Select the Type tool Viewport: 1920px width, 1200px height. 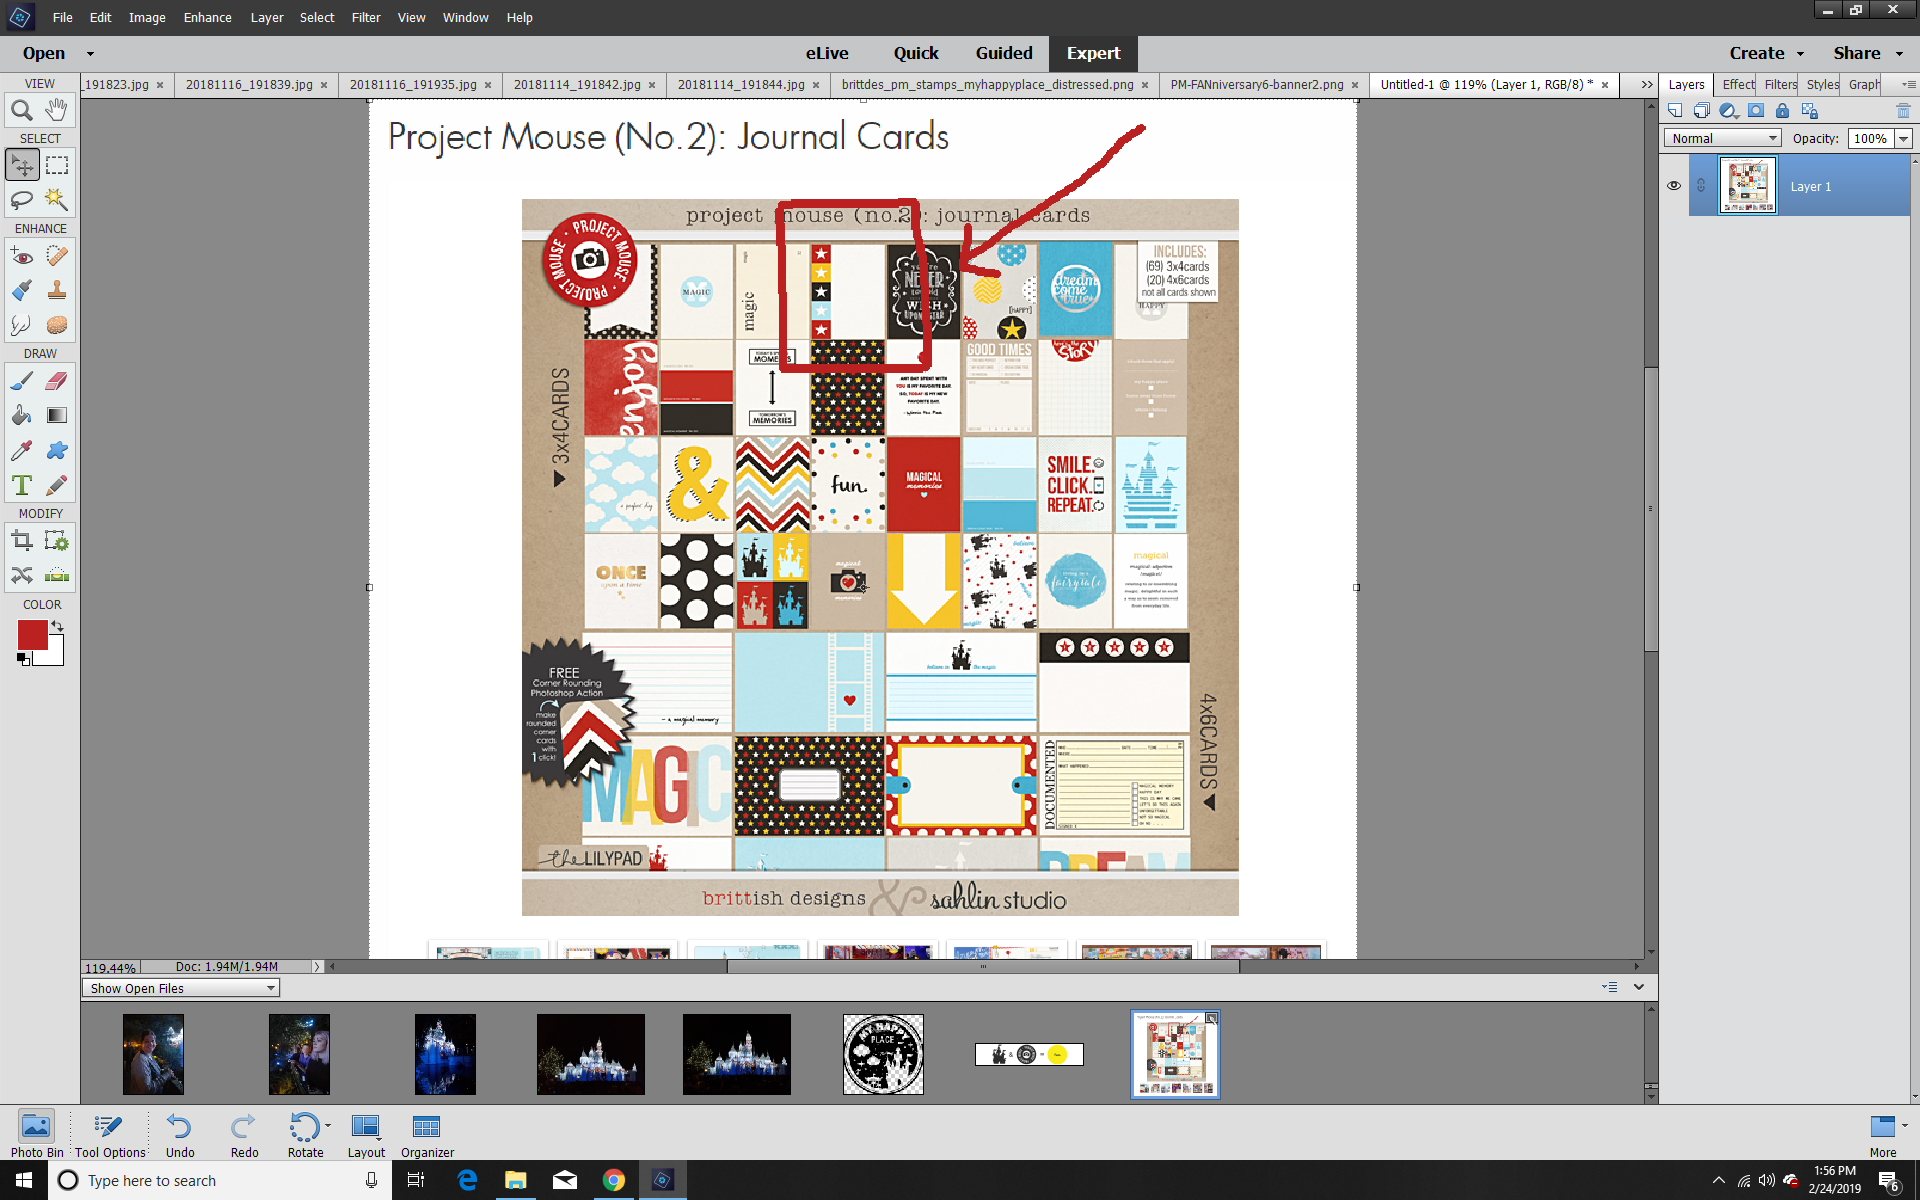[22, 485]
